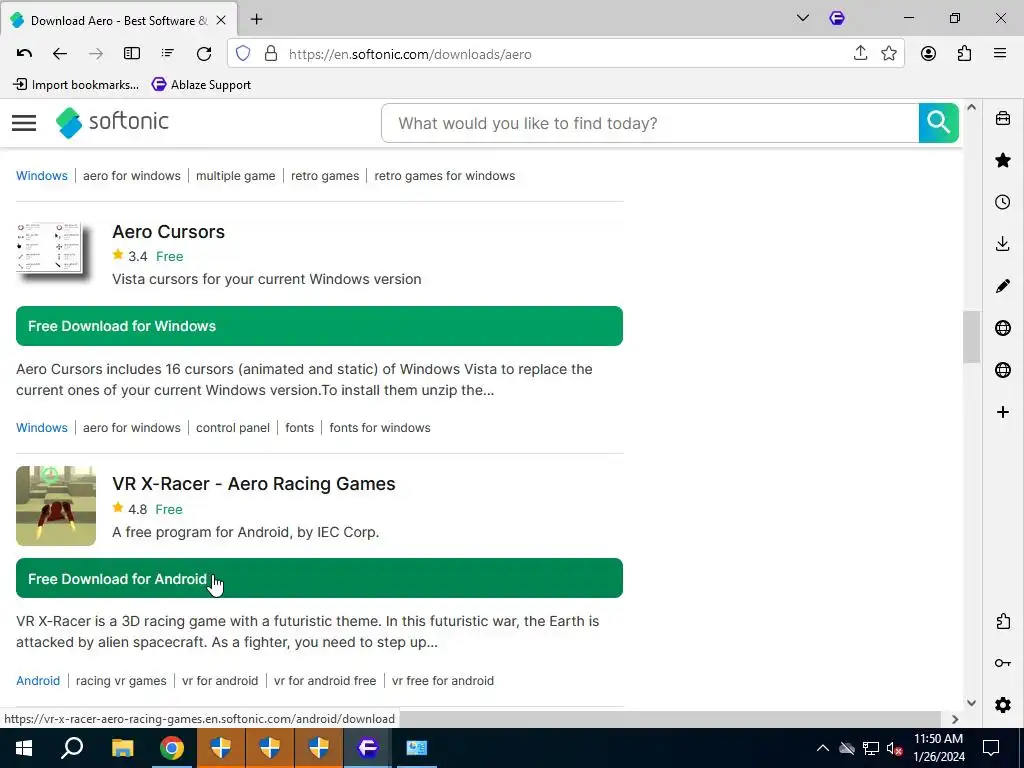This screenshot has width=1024, height=768.
Task: Bookmark this page with the star icon
Action: point(889,54)
